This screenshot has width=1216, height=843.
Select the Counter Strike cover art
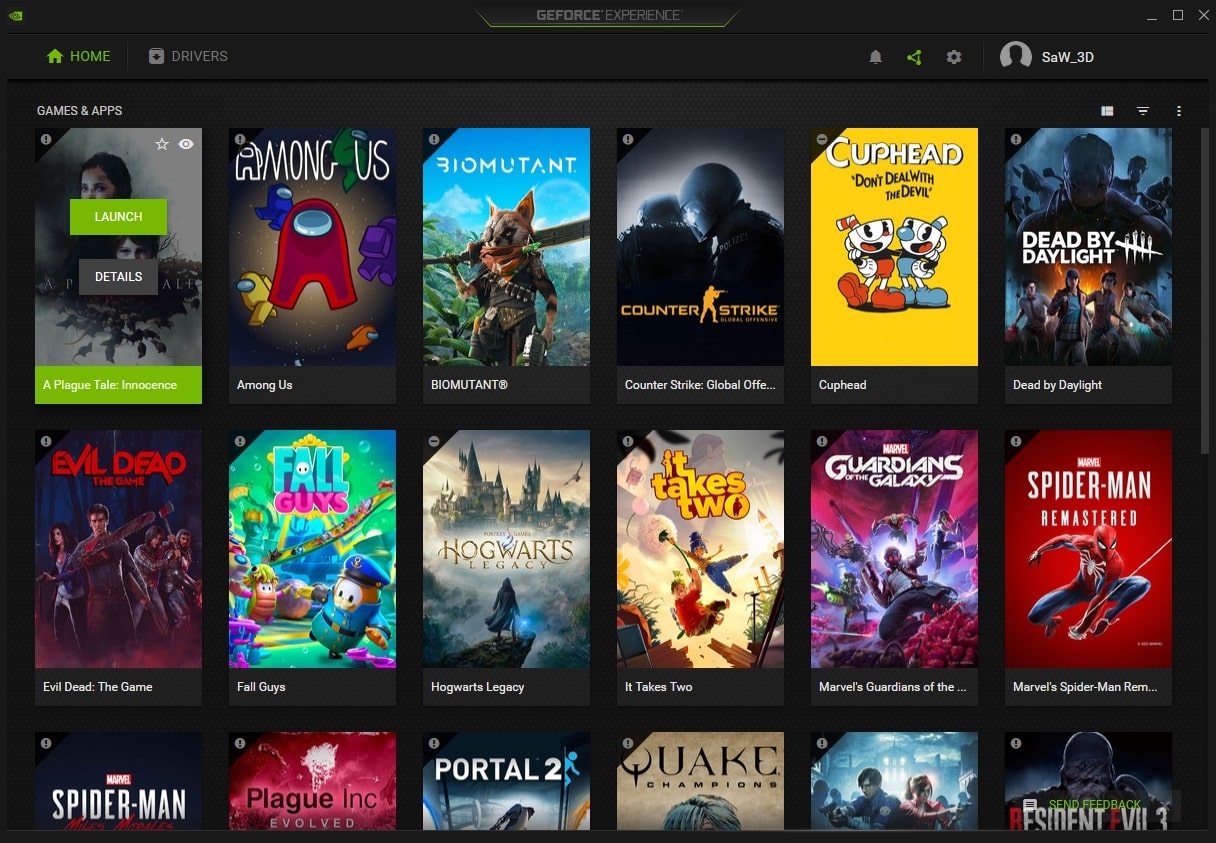point(700,247)
